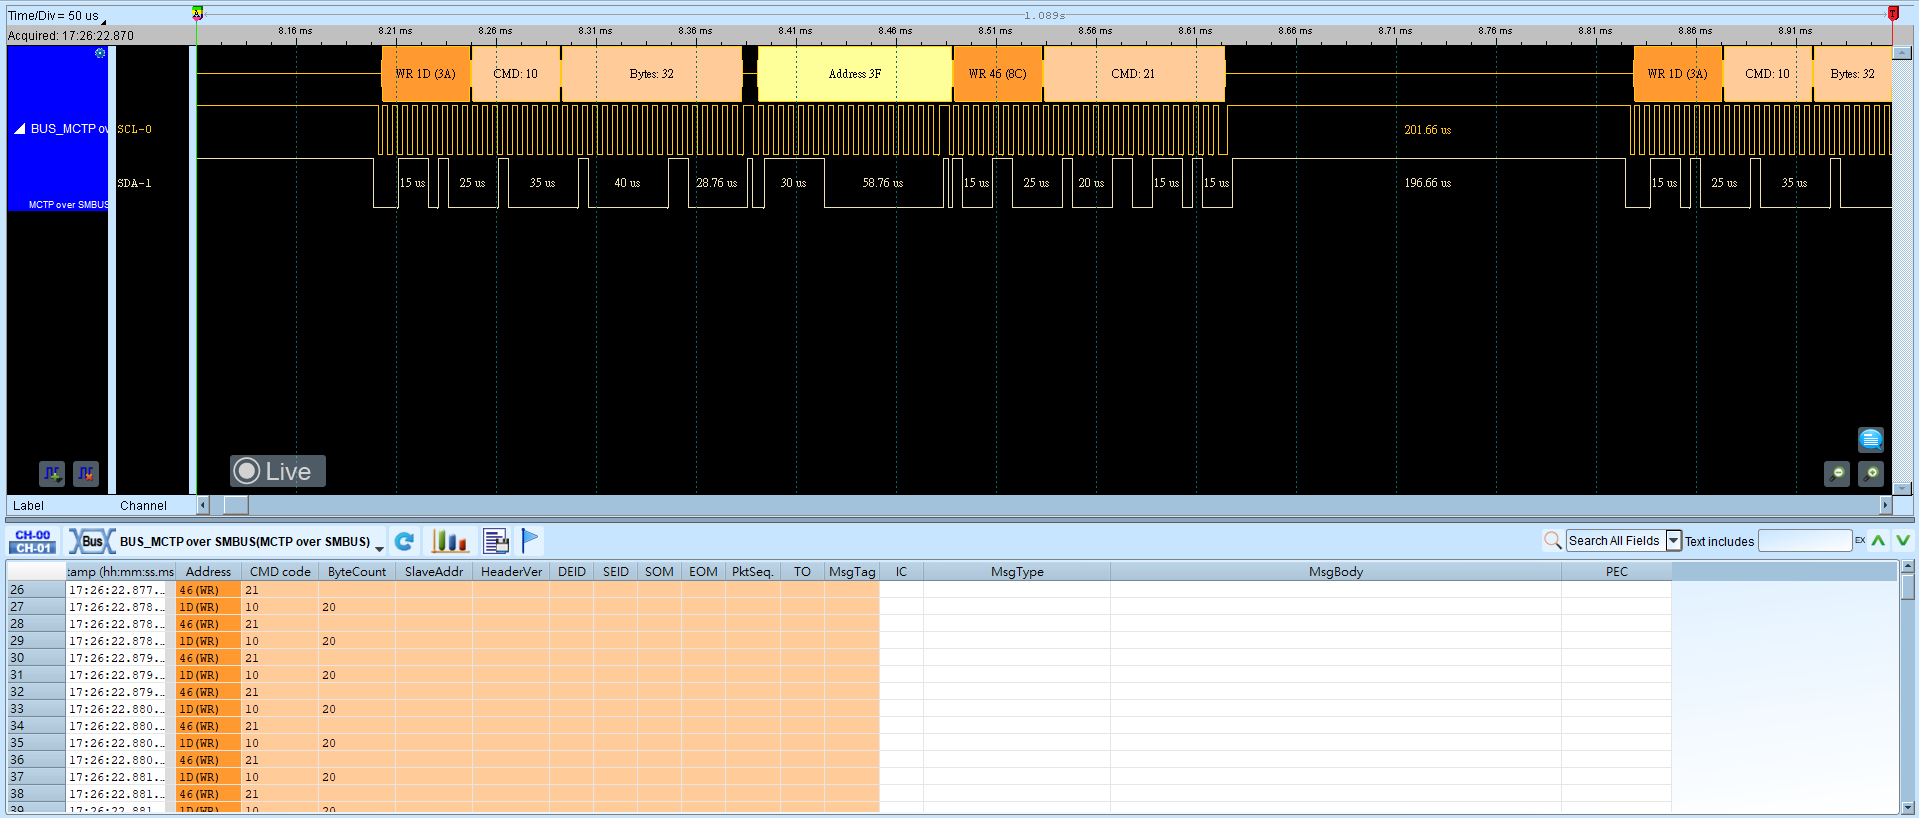Screen dimensions: 1919x818
Task: Select packet row 26 in table
Action: coord(840,590)
